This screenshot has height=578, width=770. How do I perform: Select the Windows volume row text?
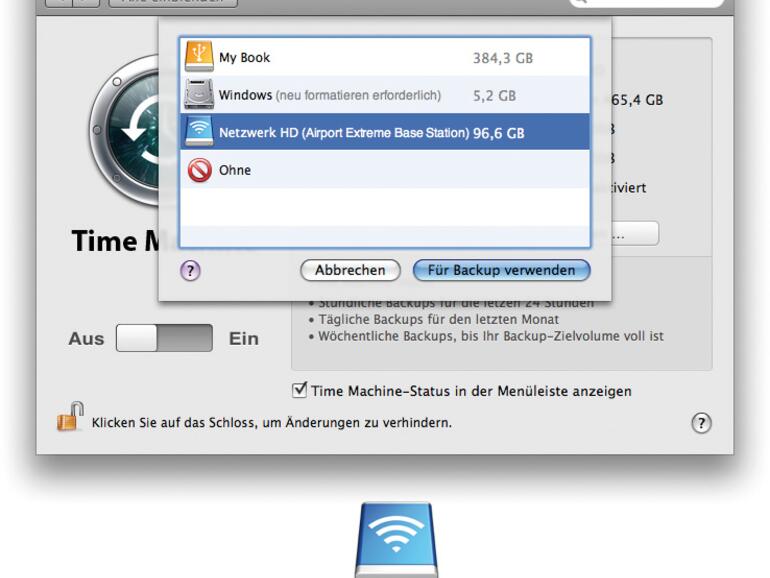pyautogui.click(x=330, y=95)
